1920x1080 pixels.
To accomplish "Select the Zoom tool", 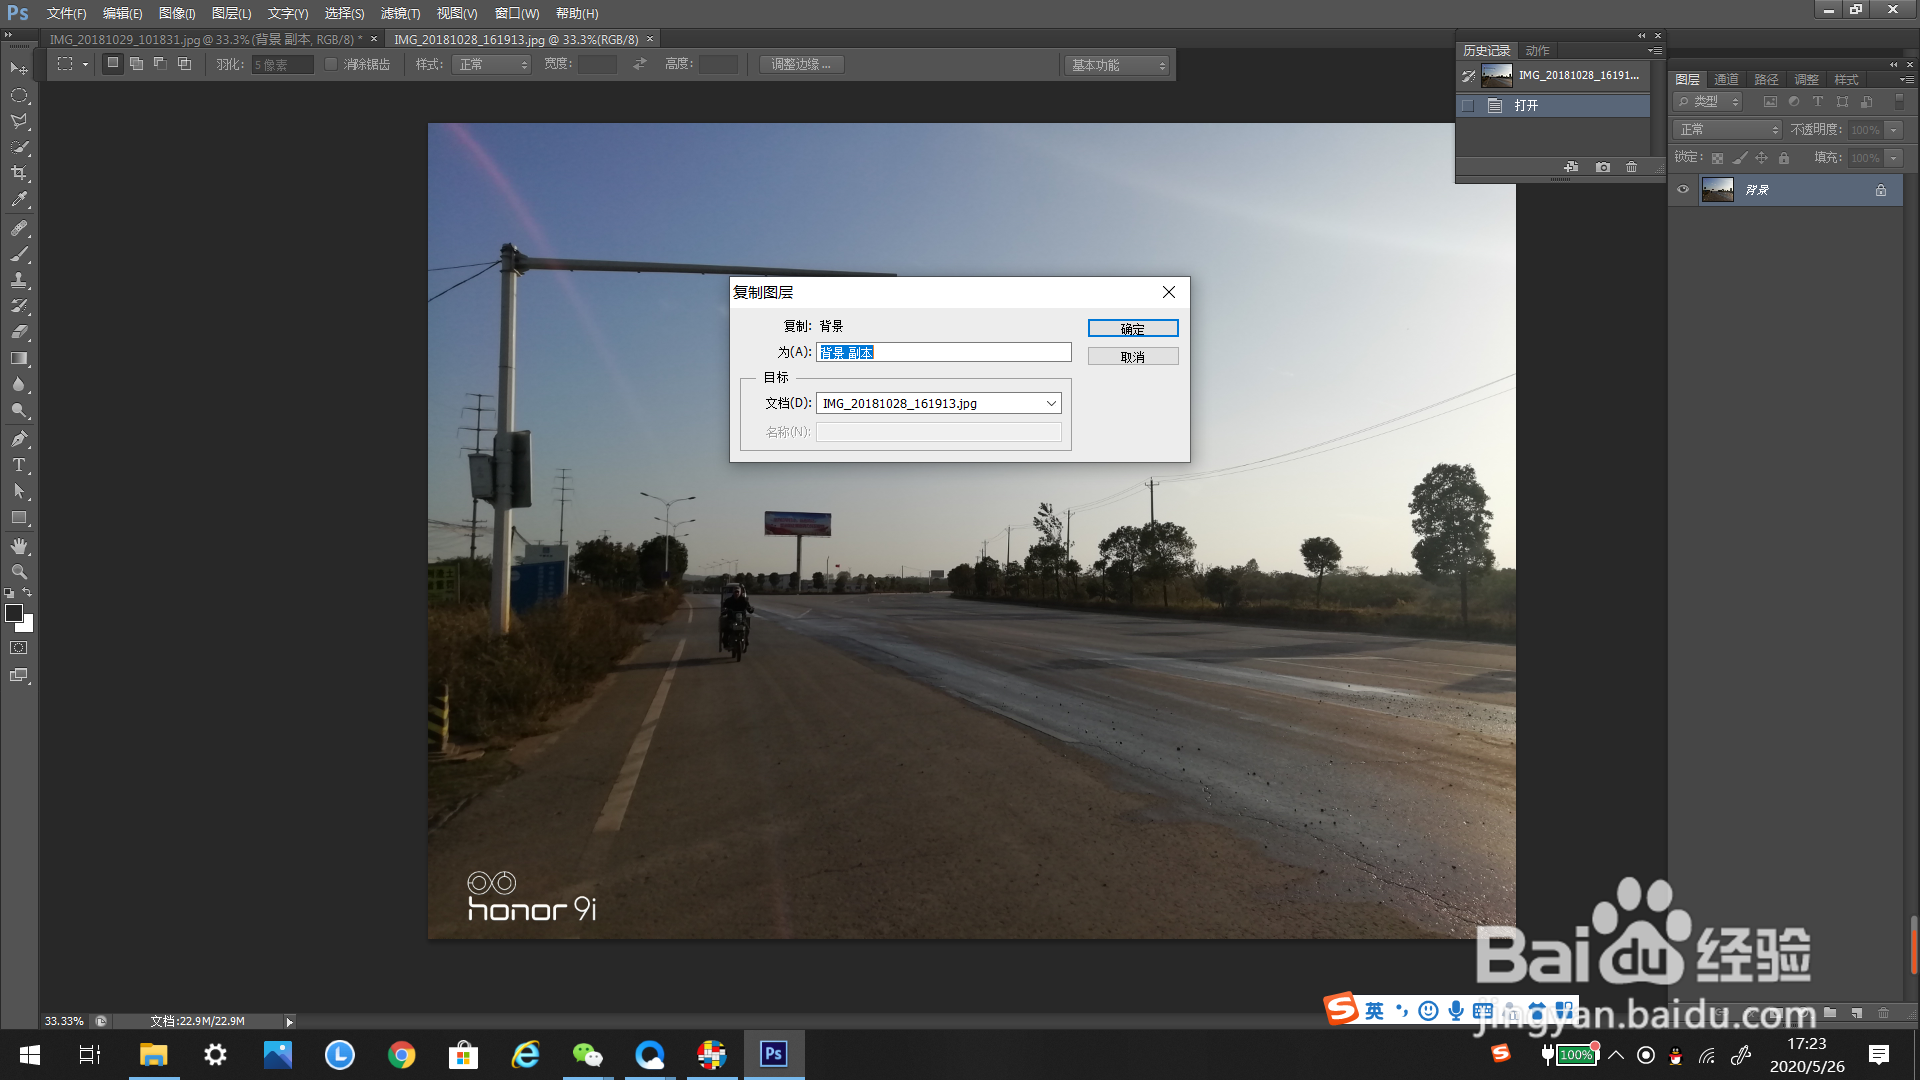I will click(19, 572).
